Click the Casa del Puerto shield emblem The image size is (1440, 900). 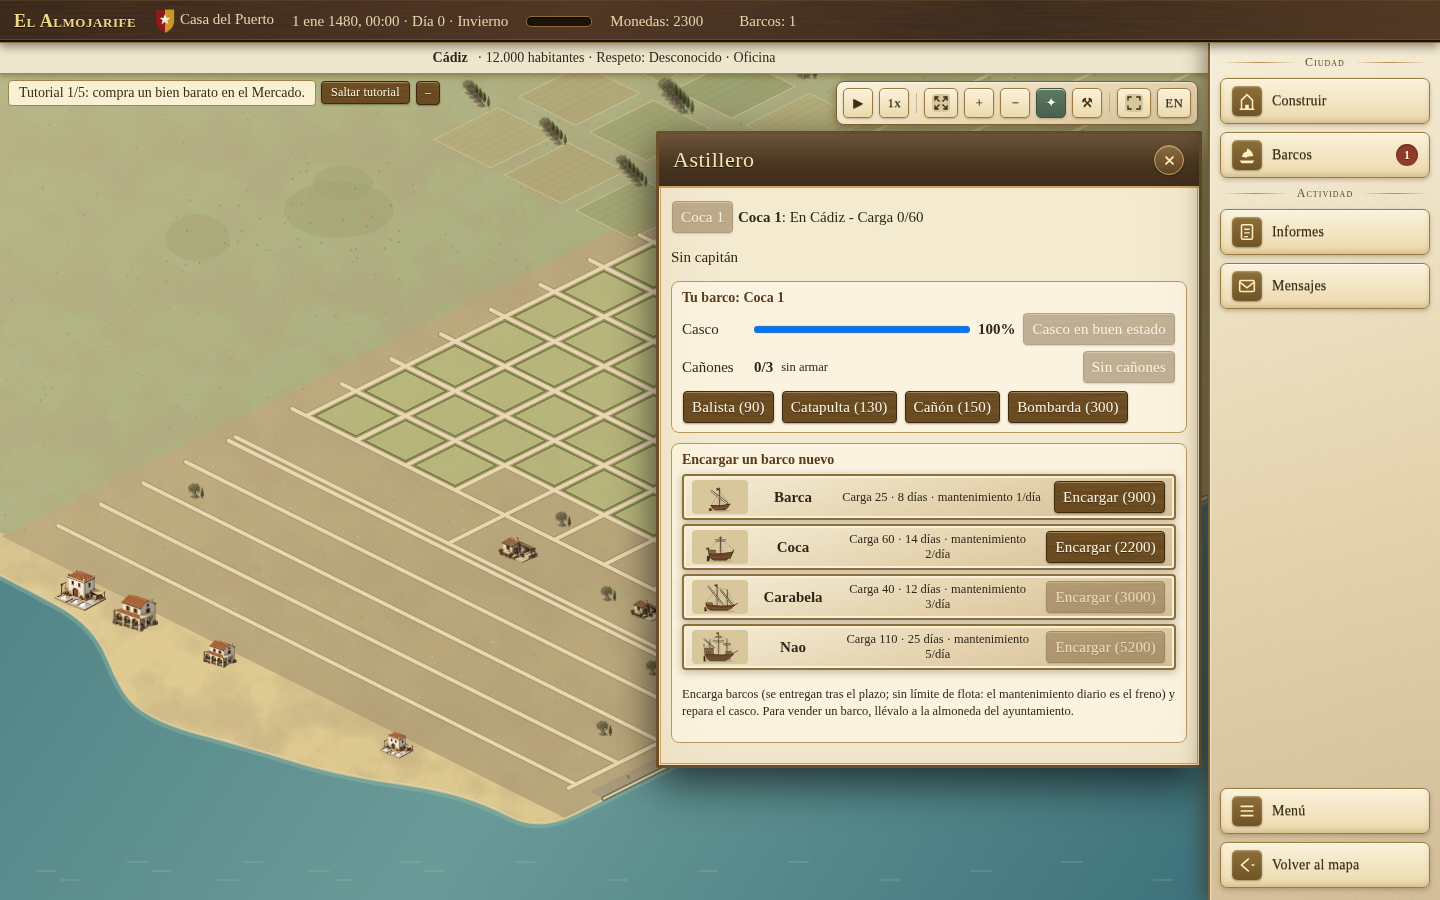coord(165,20)
